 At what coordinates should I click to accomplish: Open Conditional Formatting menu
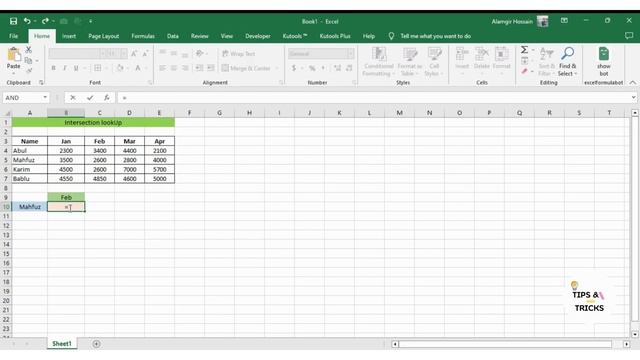click(x=379, y=61)
